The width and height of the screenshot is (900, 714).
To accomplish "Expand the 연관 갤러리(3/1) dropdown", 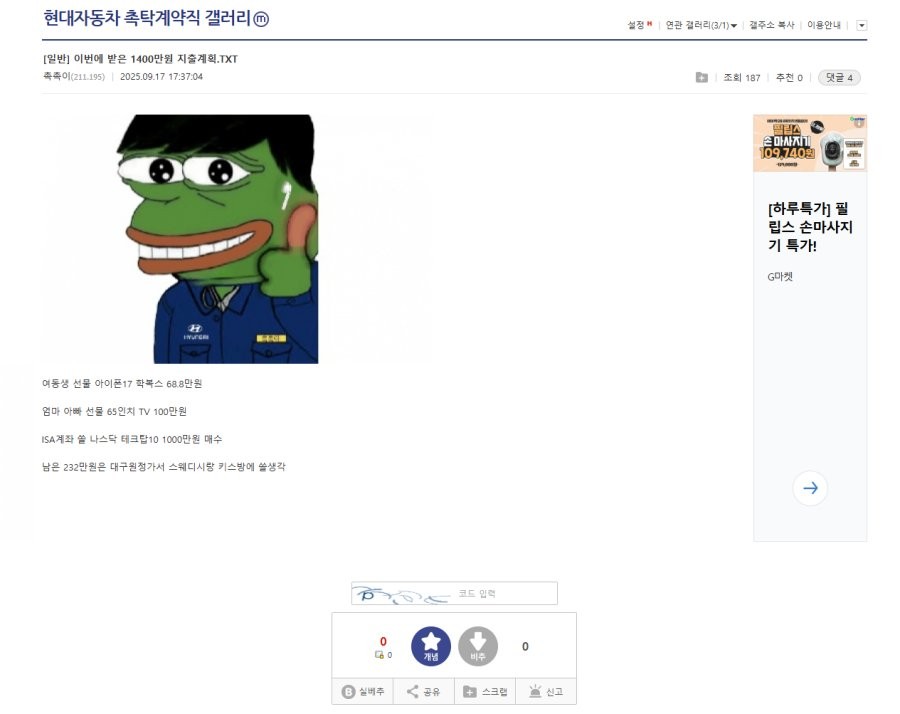I will coord(701,25).
